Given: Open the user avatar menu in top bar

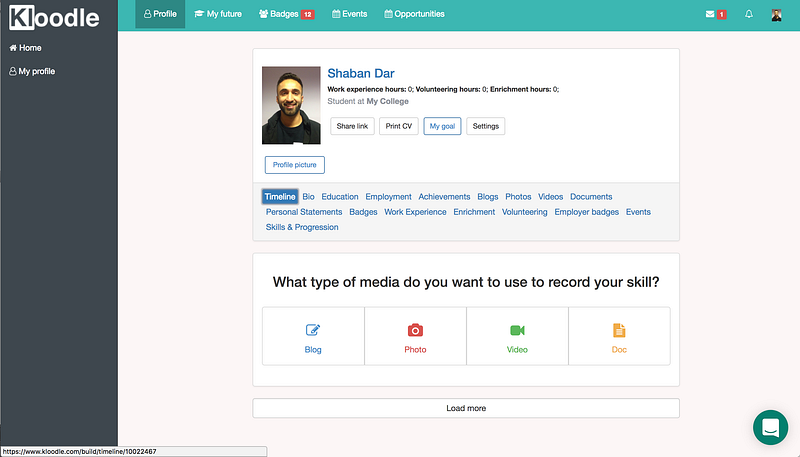Looking at the screenshot, I should coord(776,15).
